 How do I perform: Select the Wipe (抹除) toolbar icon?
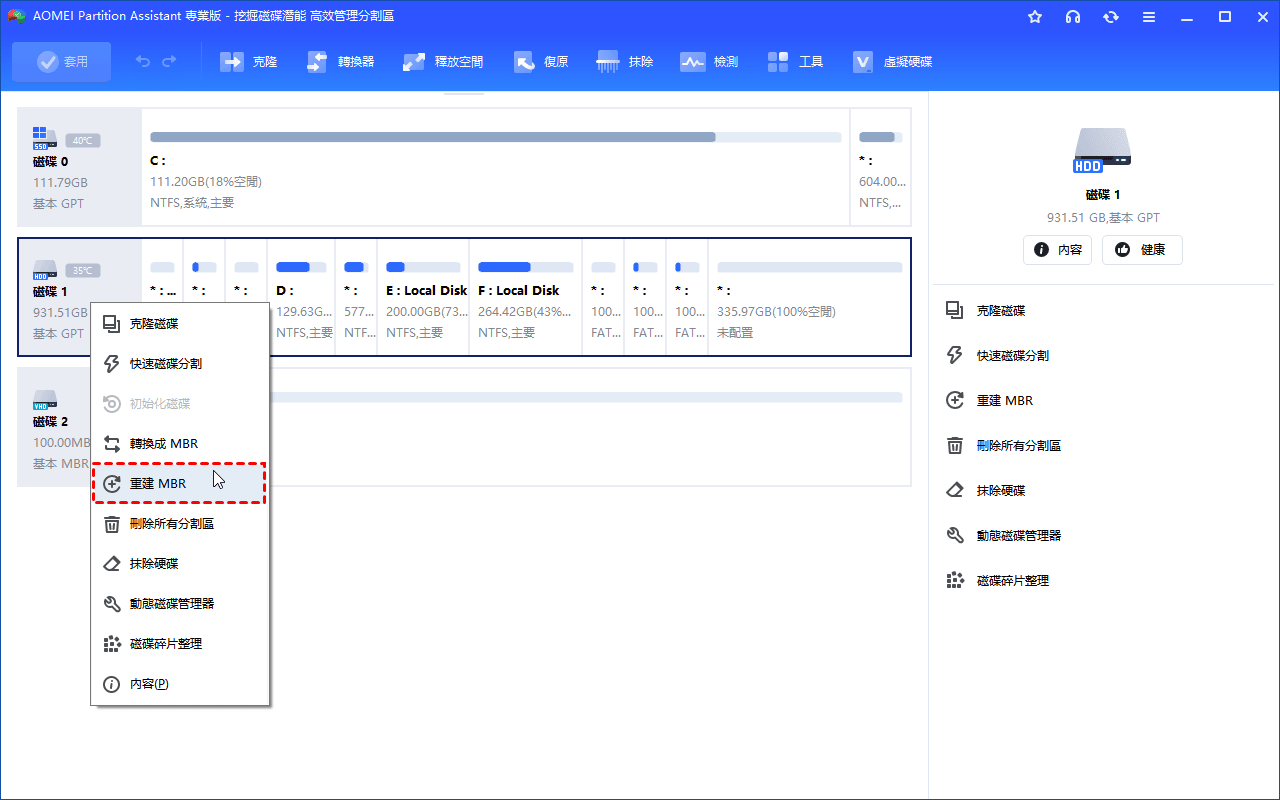pos(608,62)
